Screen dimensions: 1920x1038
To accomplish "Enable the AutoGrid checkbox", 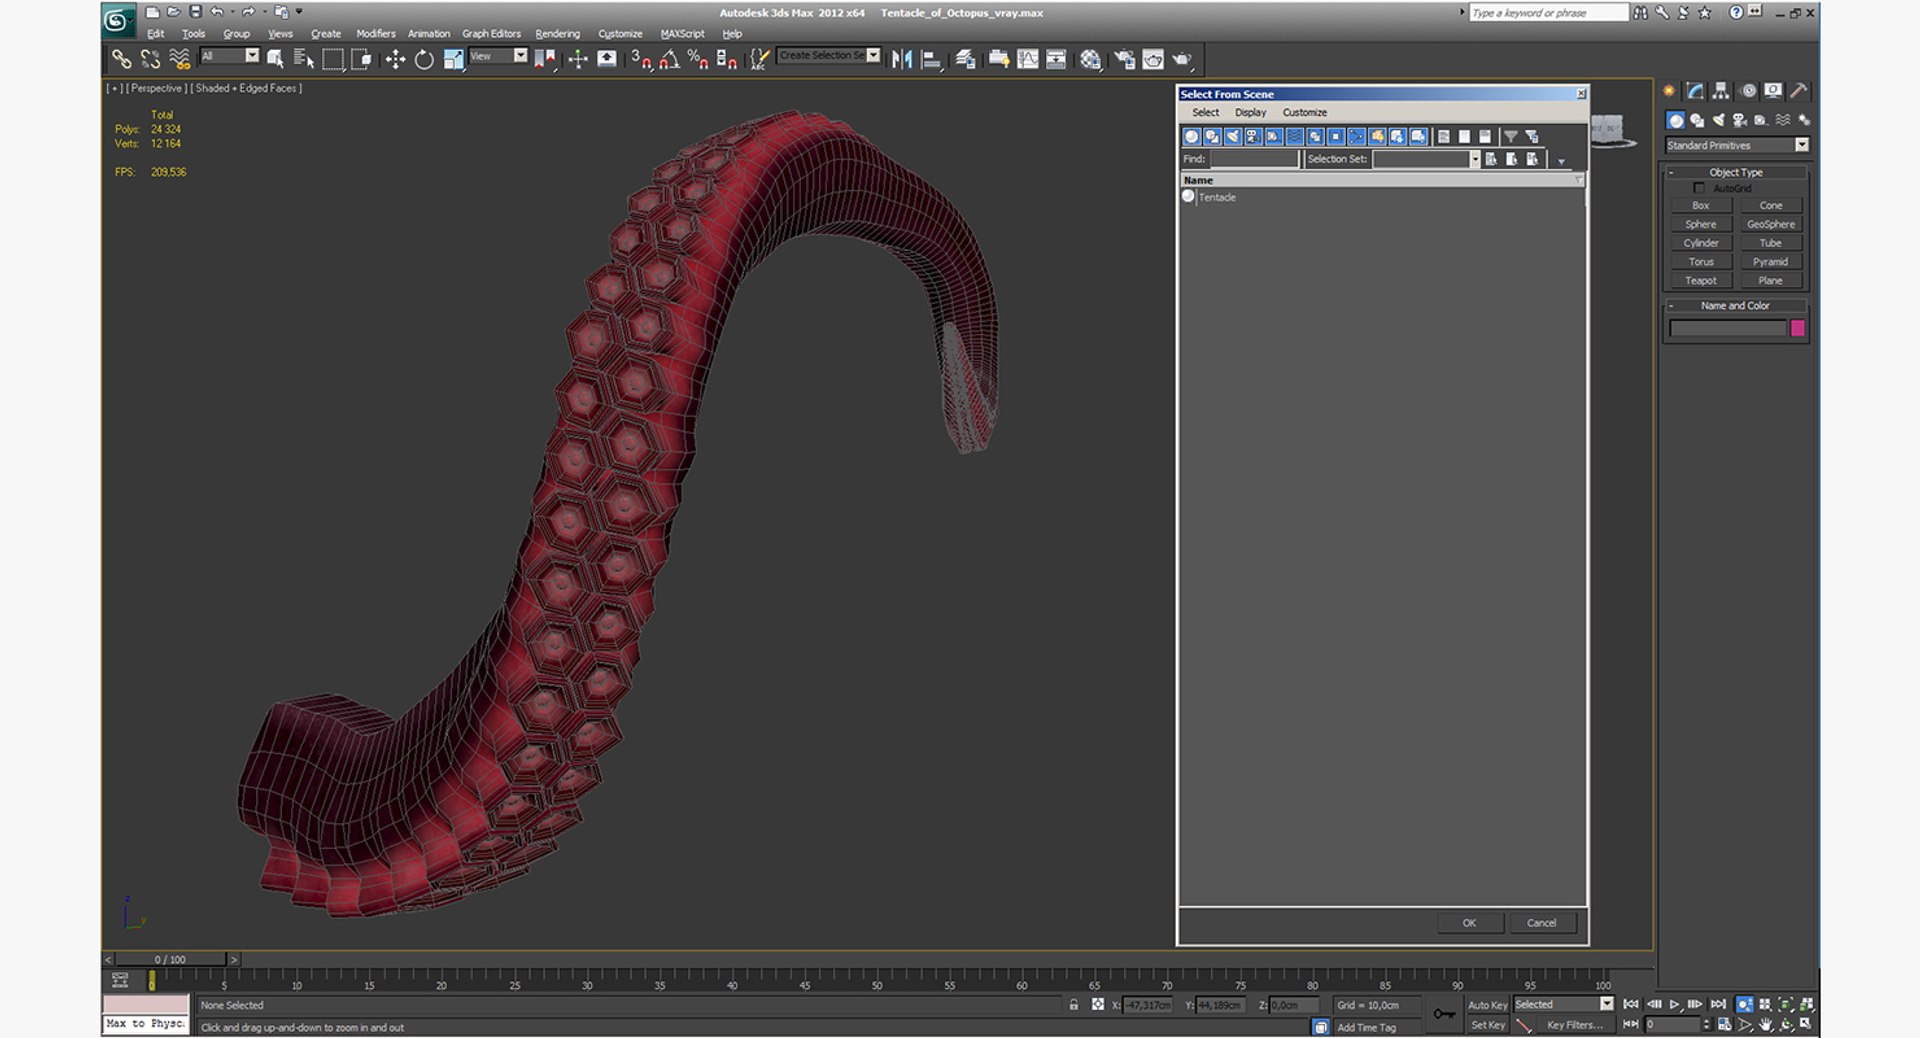I will pos(1698,188).
